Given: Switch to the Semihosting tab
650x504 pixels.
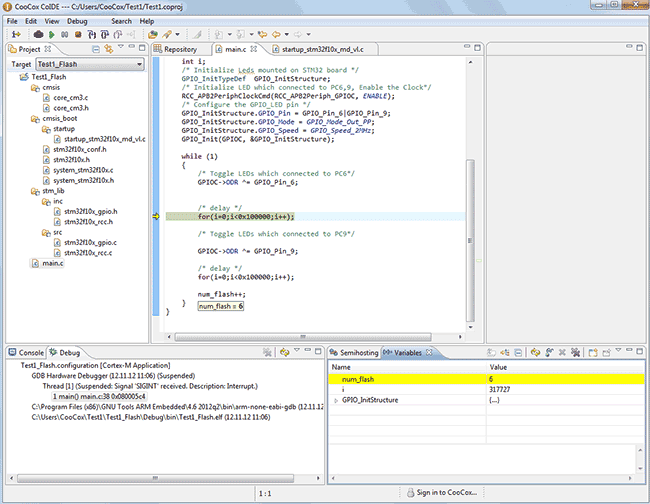Looking at the screenshot, I should (x=359, y=352).
